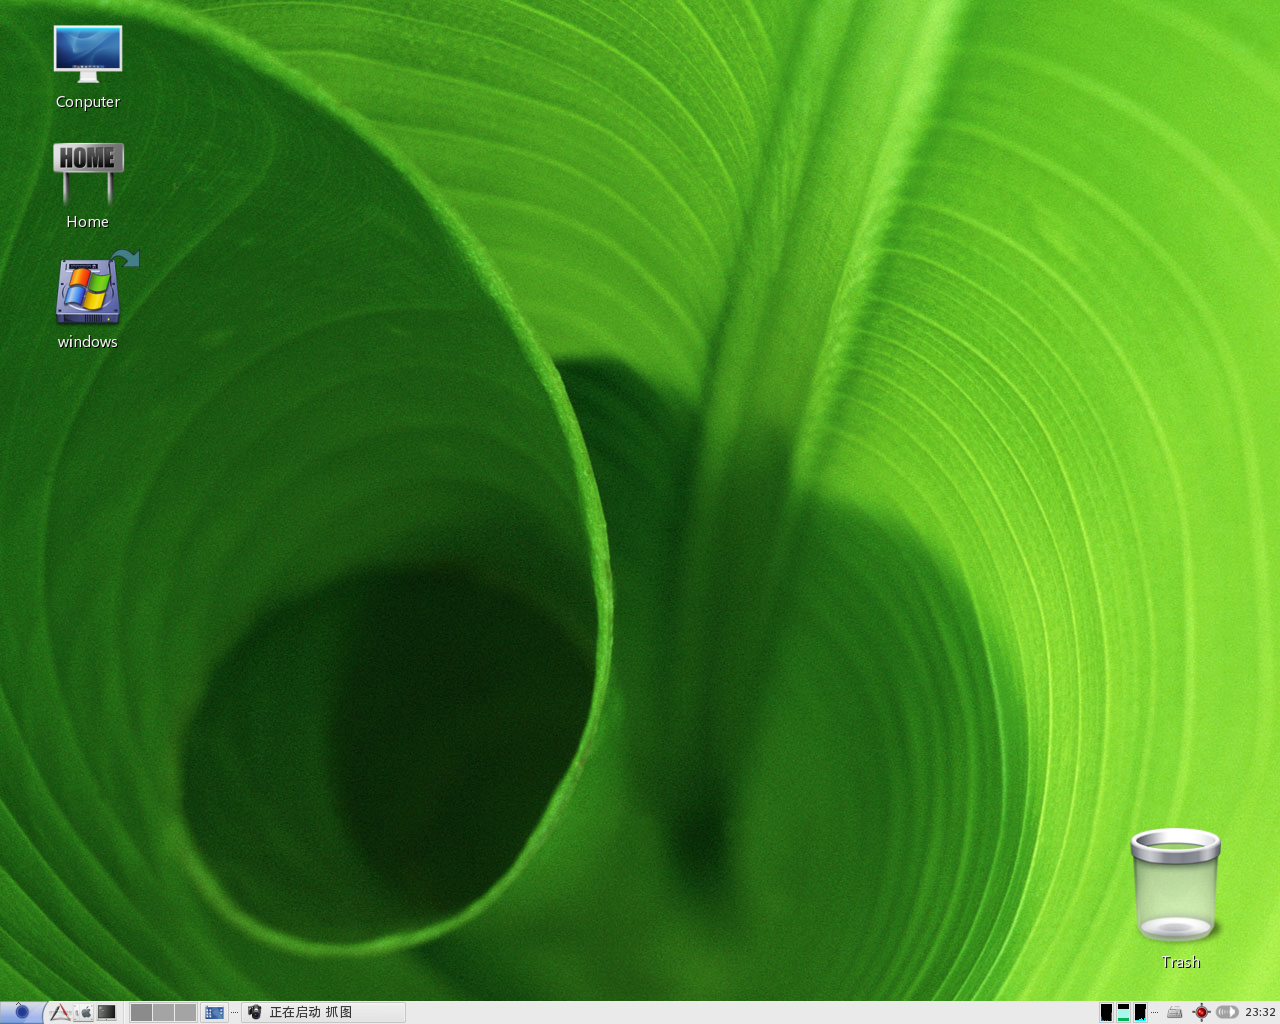
Task: Select the 正在启动 抓图 taskbar button
Action: click(323, 1012)
